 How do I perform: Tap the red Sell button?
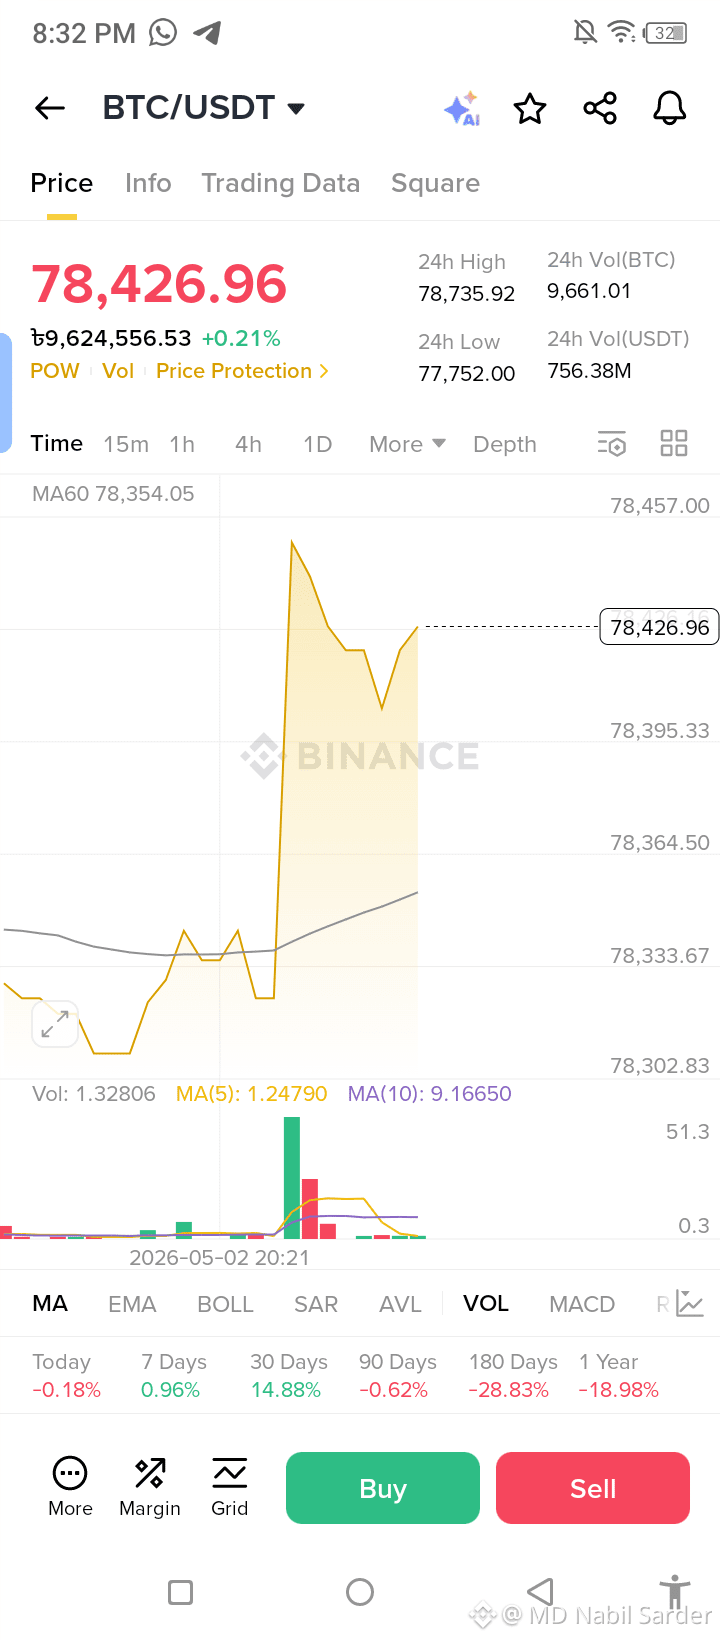coord(593,1488)
